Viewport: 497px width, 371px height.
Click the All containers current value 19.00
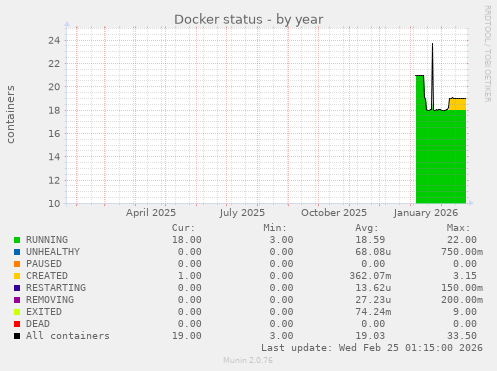click(x=187, y=336)
